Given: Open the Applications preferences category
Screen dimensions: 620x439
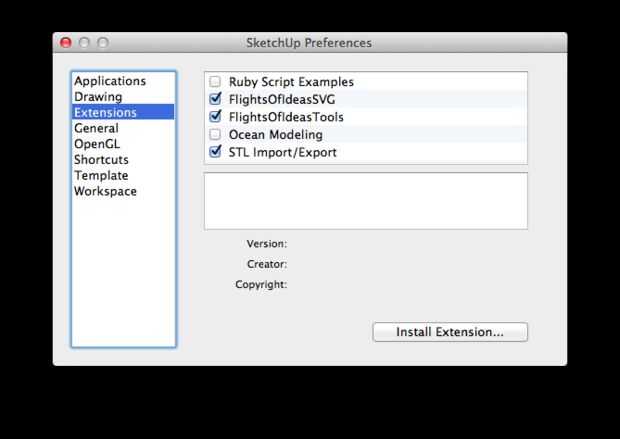Looking at the screenshot, I should (x=110, y=81).
